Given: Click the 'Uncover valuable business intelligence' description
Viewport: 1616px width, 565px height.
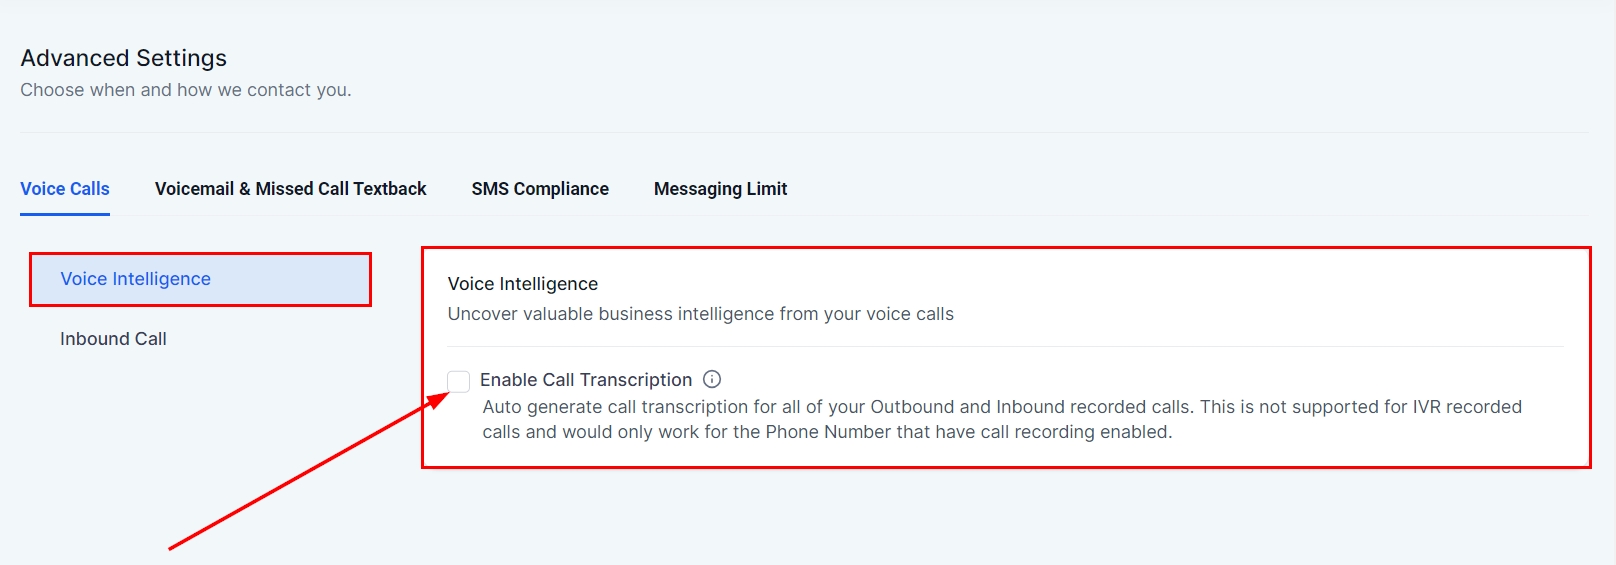Looking at the screenshot, I should tap(701, 314).
